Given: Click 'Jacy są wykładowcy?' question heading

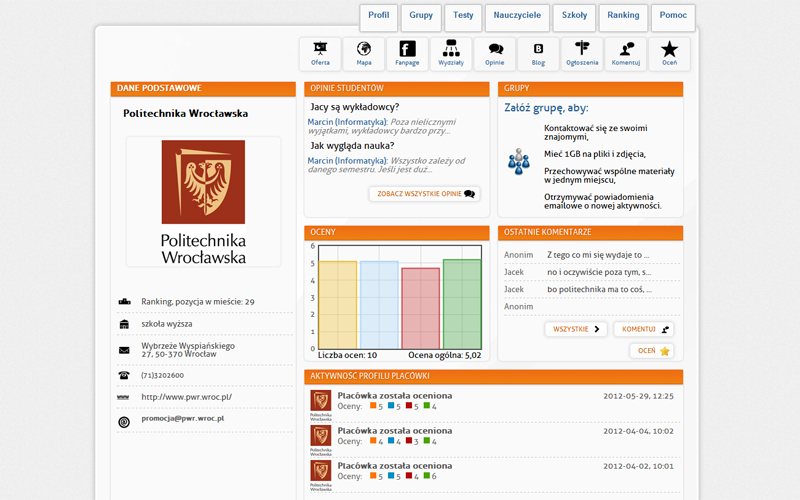Looking at the screenshot, I should [355, 107].
